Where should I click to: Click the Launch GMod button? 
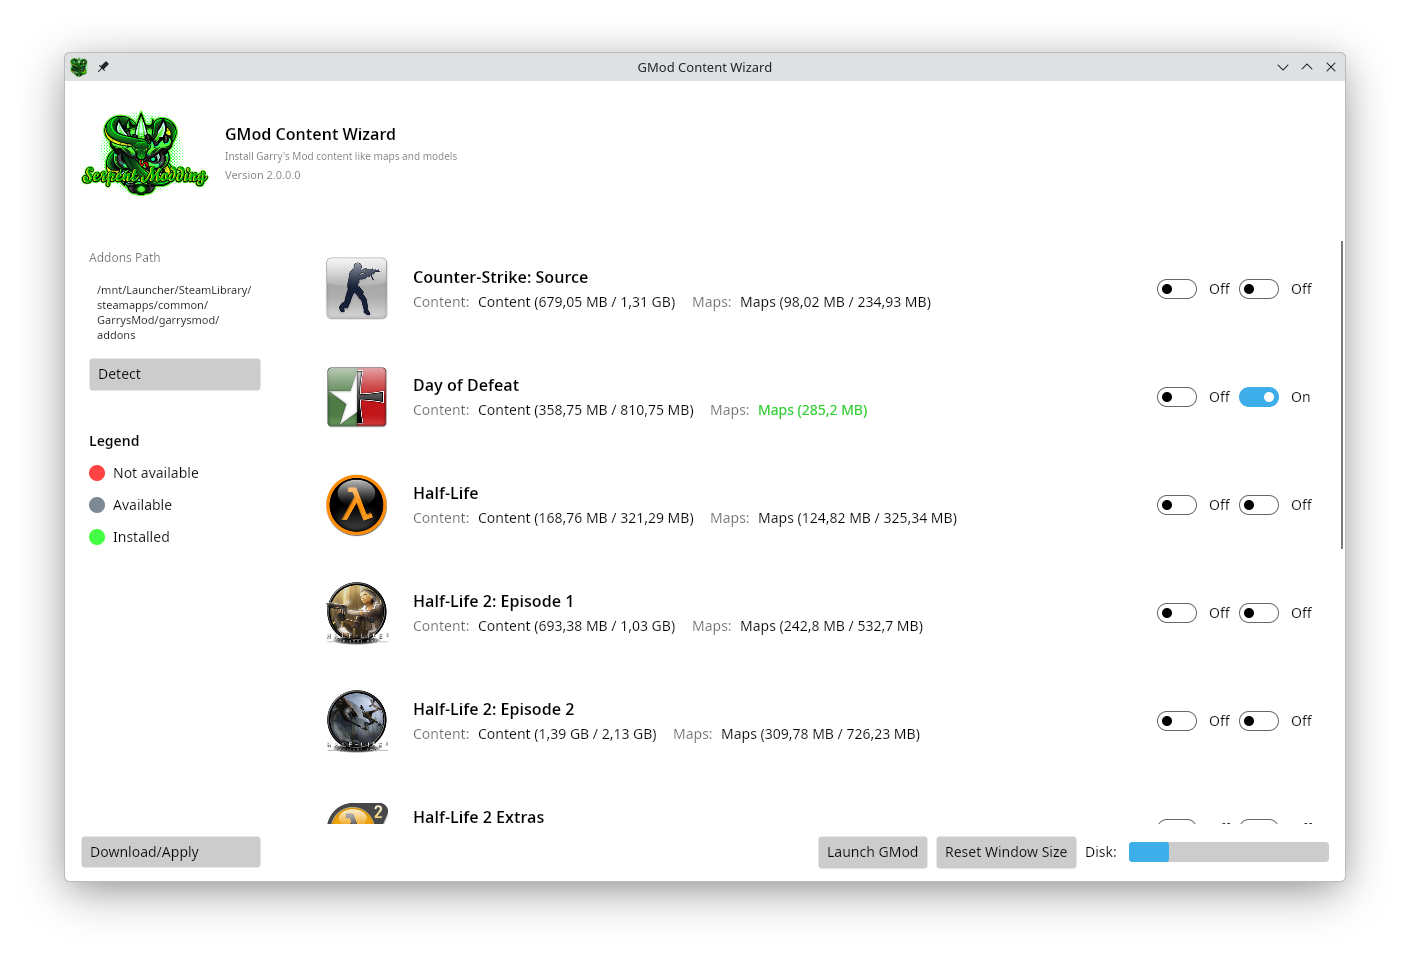point(873,852)
